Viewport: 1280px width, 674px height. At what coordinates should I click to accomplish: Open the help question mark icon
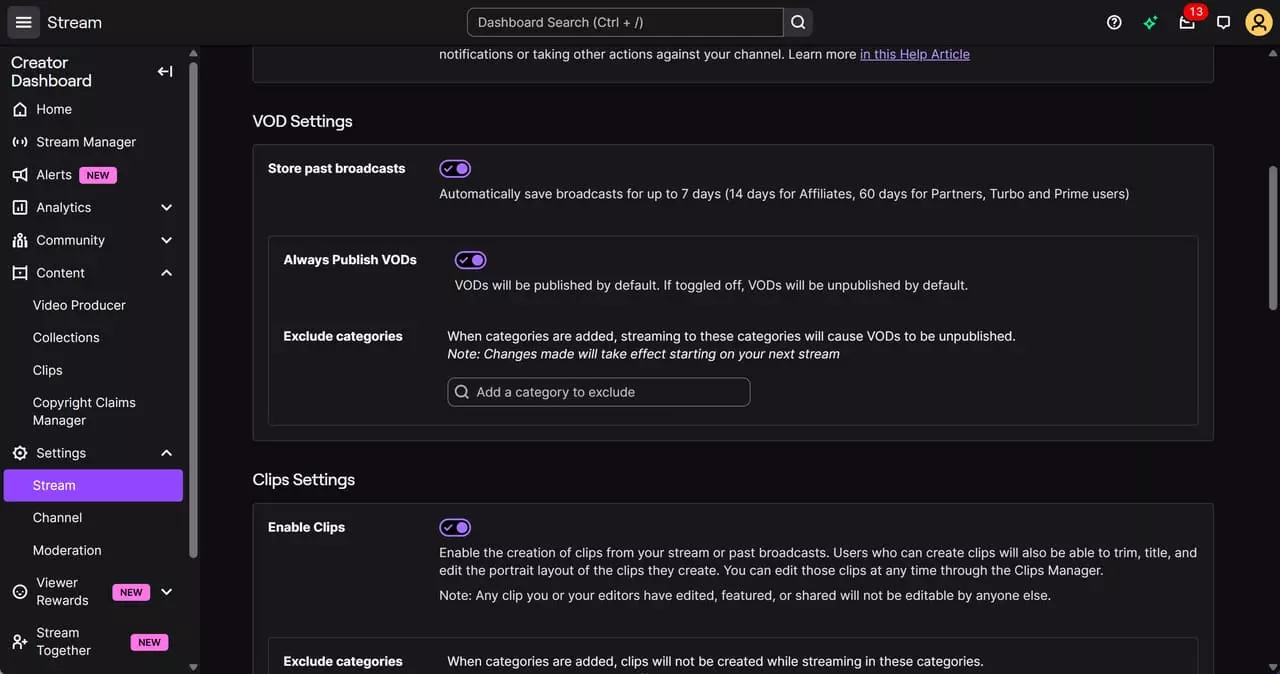(1114, 22)
